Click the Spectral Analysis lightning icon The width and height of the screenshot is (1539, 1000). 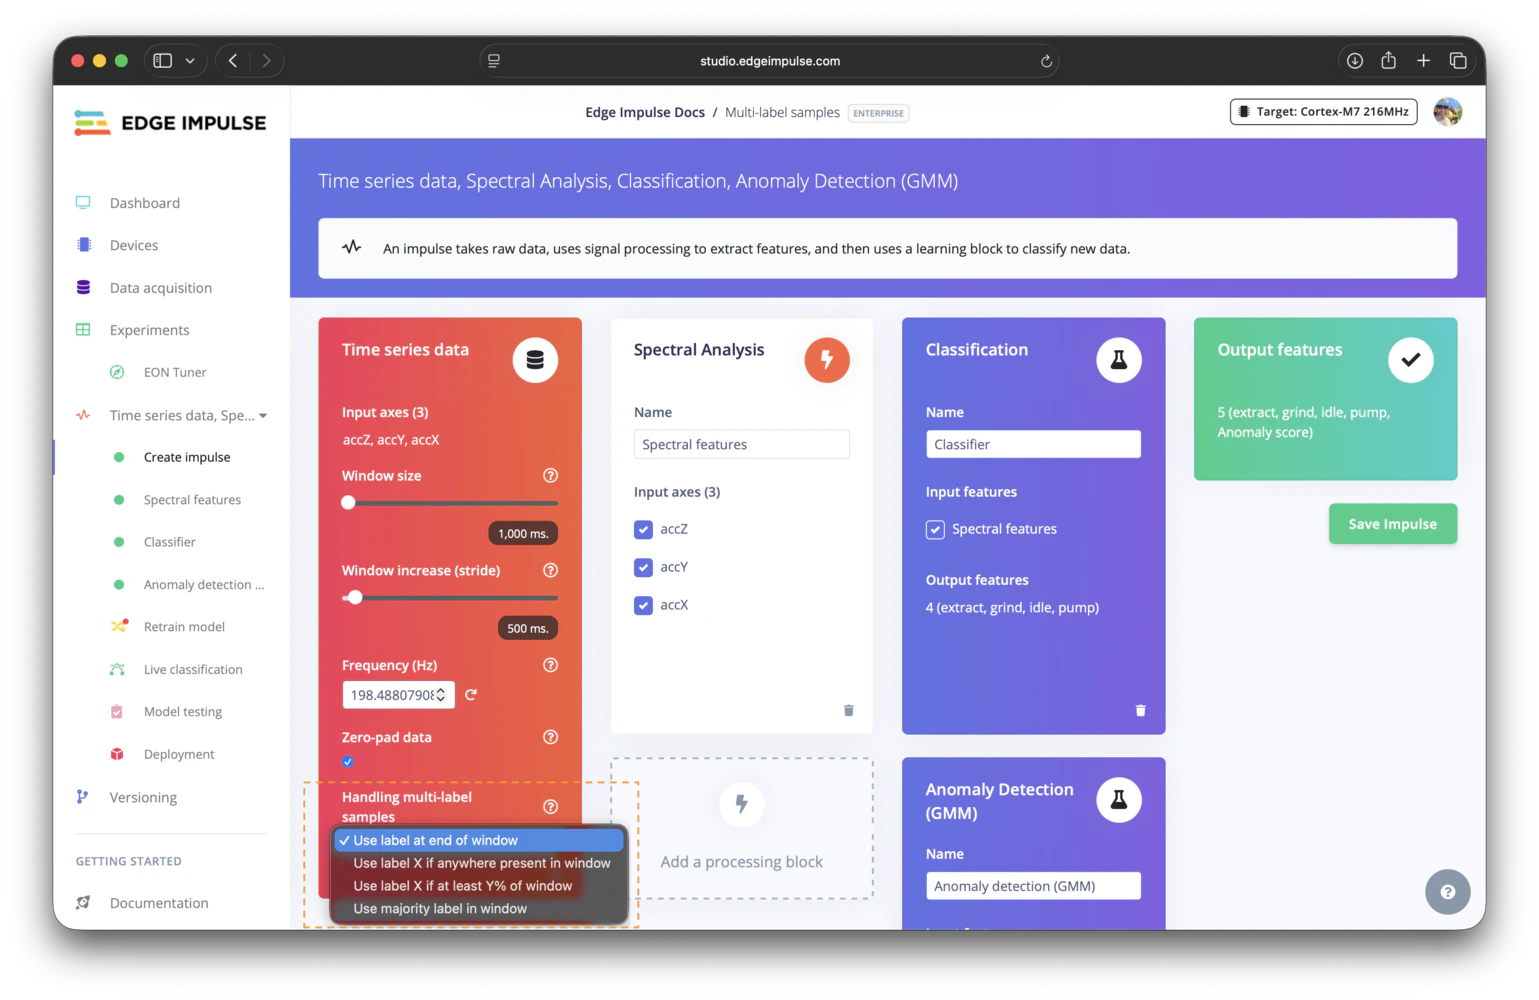[827, 360]
